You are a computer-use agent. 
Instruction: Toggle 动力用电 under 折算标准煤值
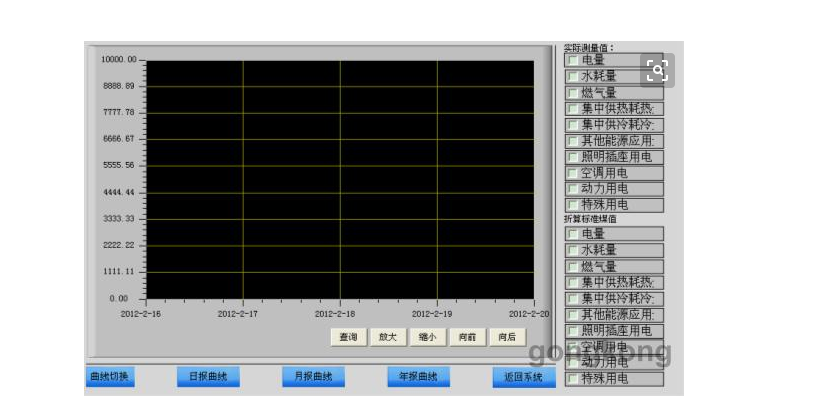pyautogui.click(x=573, y=362)
